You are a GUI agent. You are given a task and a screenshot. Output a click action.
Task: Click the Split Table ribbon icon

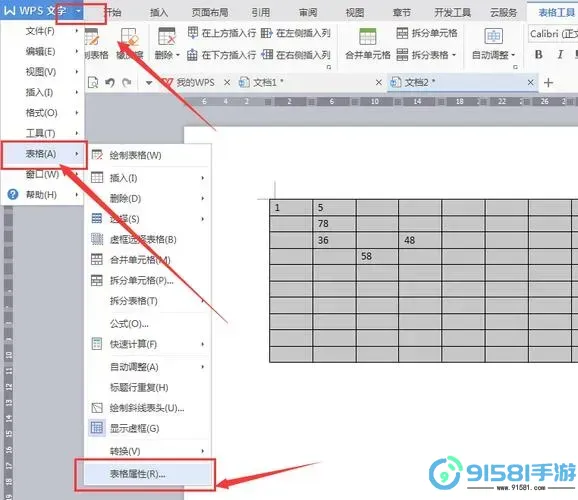tap(402, 55)
